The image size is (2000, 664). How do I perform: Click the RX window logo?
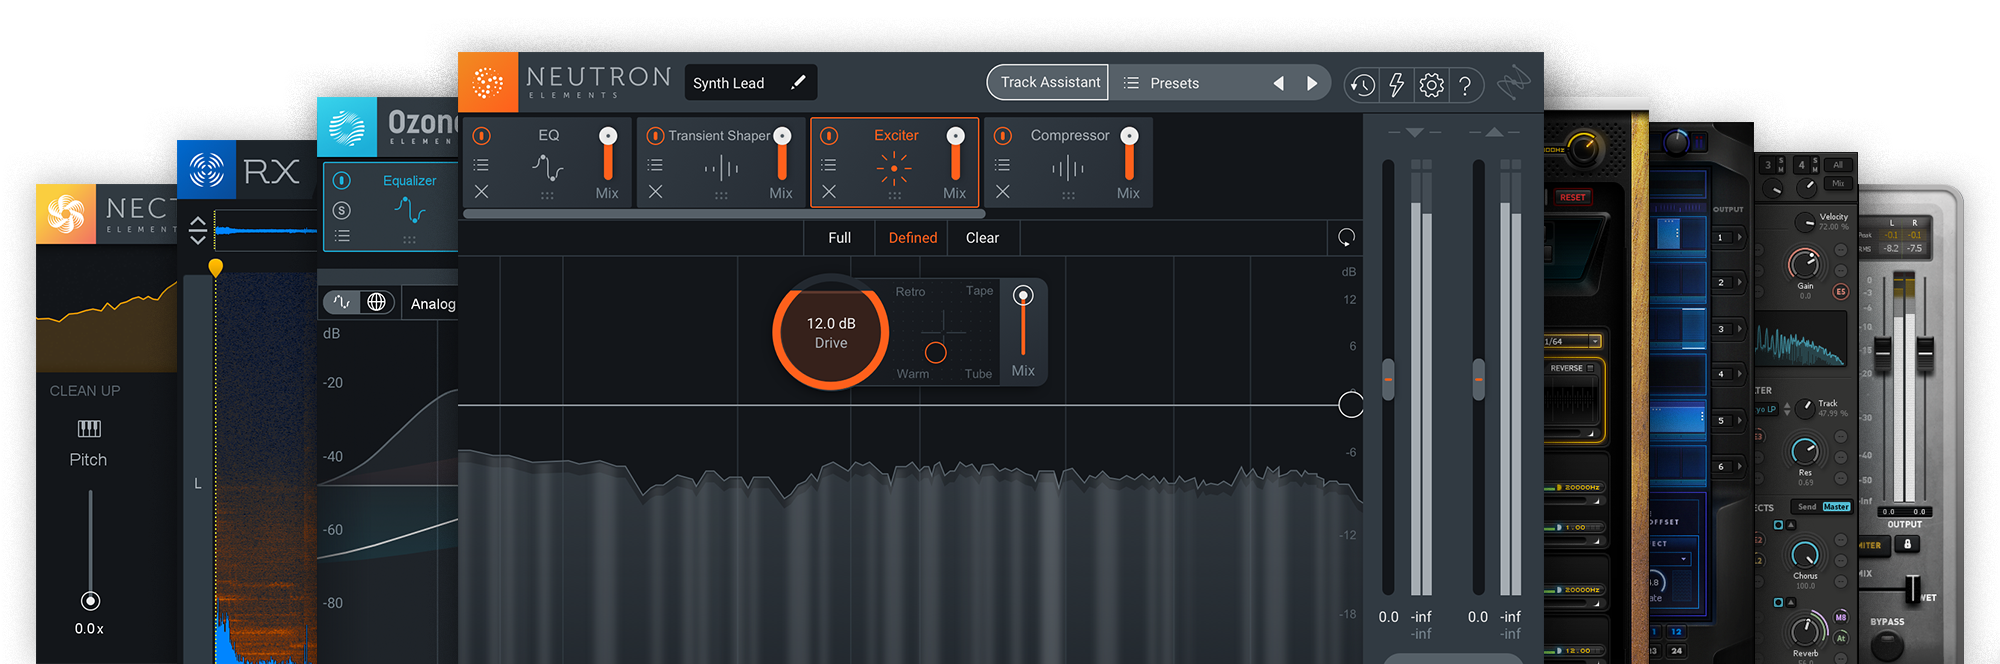pyautogui.click(x=207, y=170)
